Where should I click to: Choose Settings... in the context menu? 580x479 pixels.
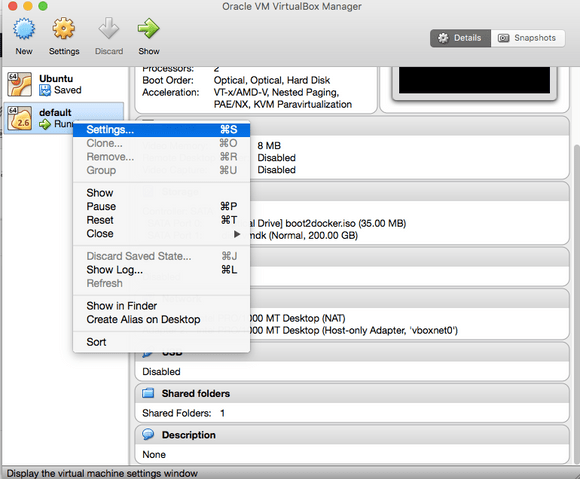(x=161, y=129)
